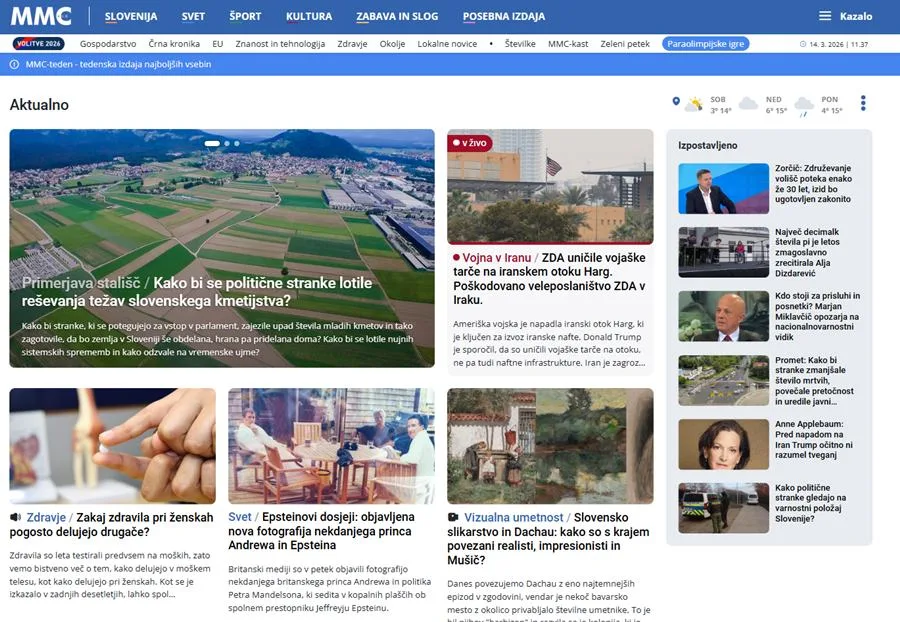Open the weather three-dot options menu

pos(863,103)
